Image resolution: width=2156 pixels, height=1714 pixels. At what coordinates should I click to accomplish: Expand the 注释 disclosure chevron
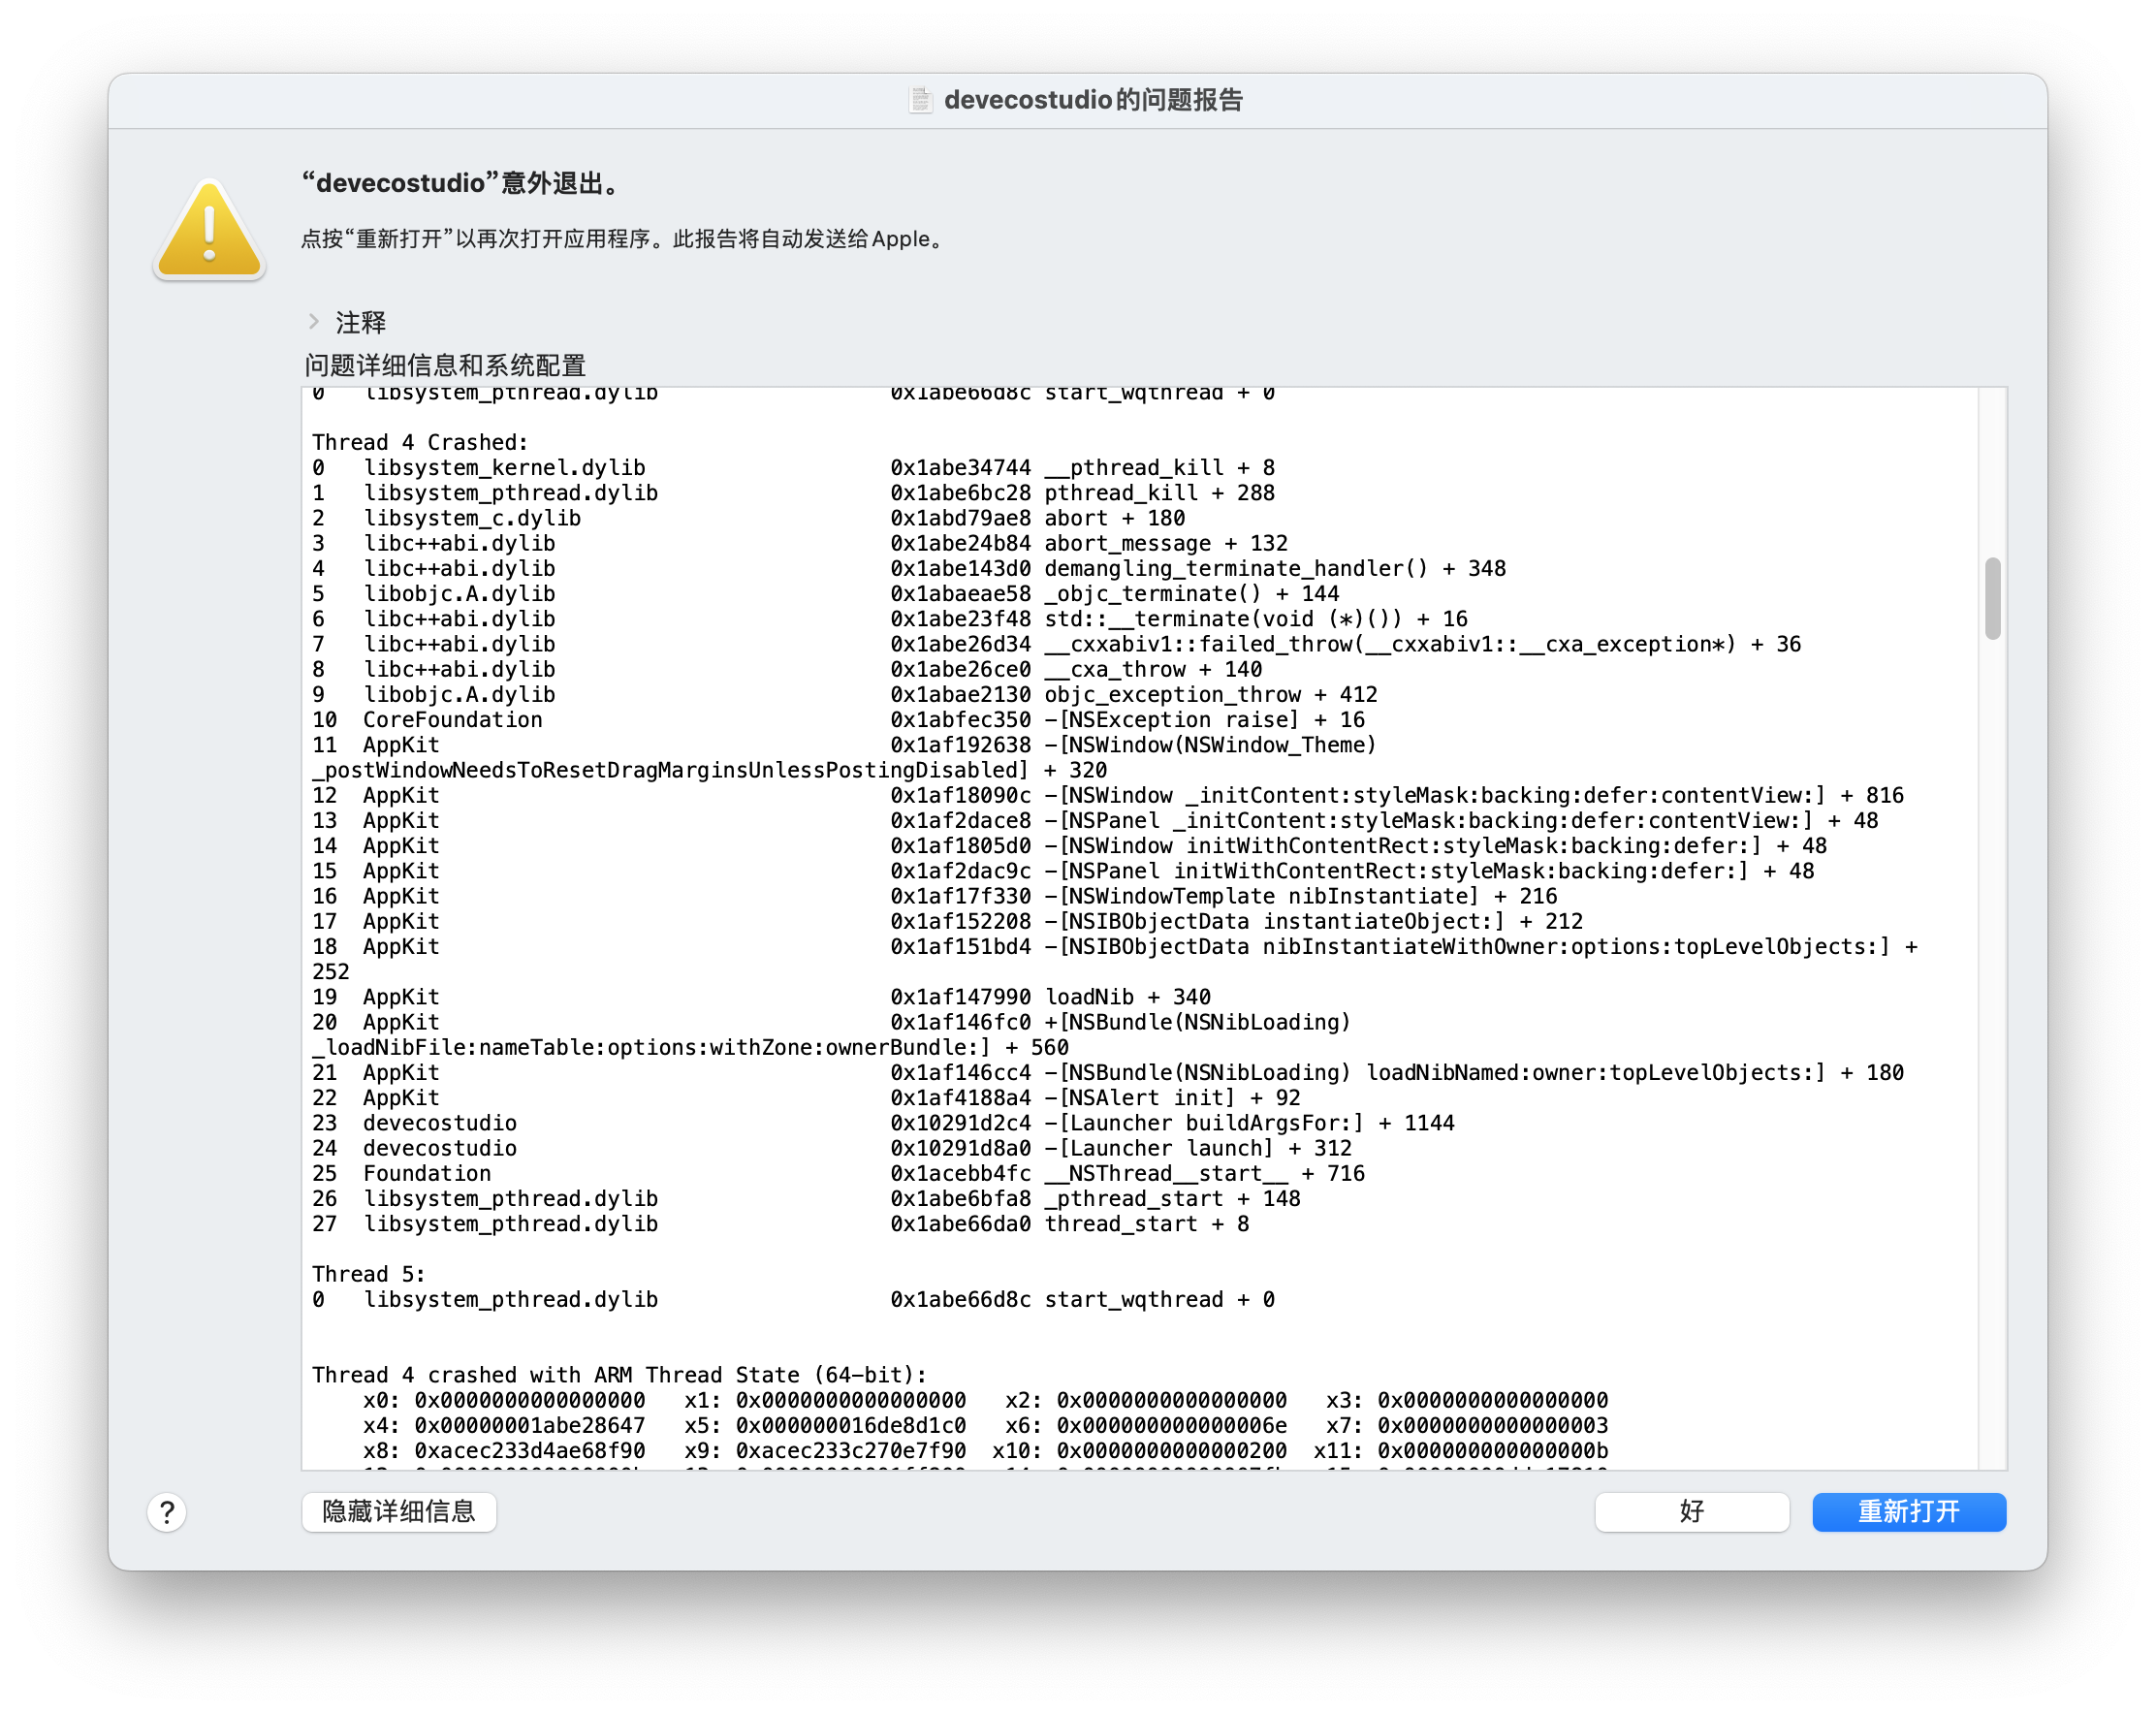coord(314,321)
